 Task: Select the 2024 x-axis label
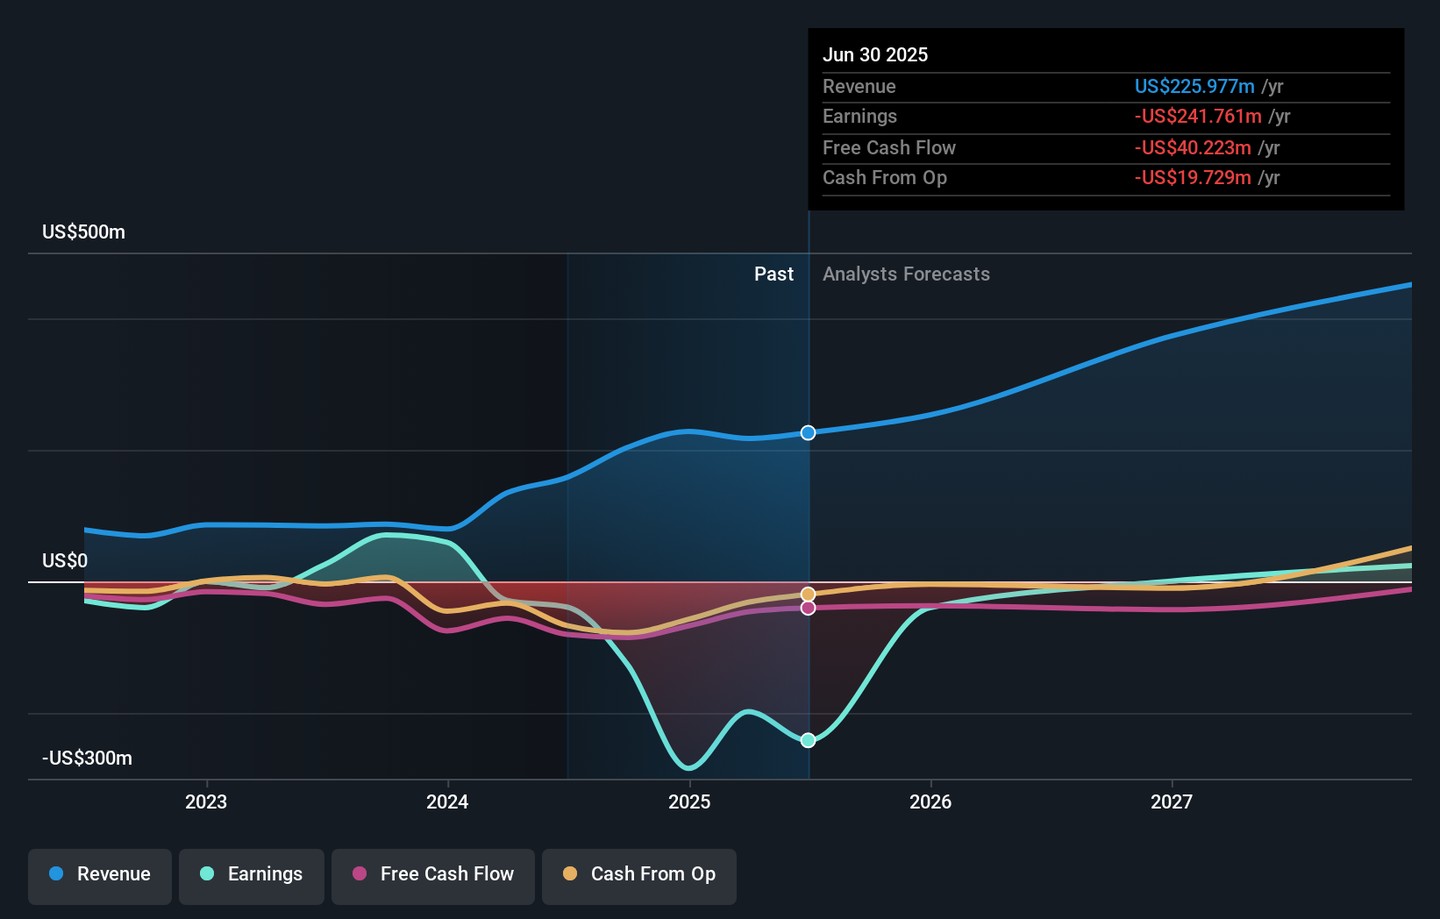coord(447,802)
